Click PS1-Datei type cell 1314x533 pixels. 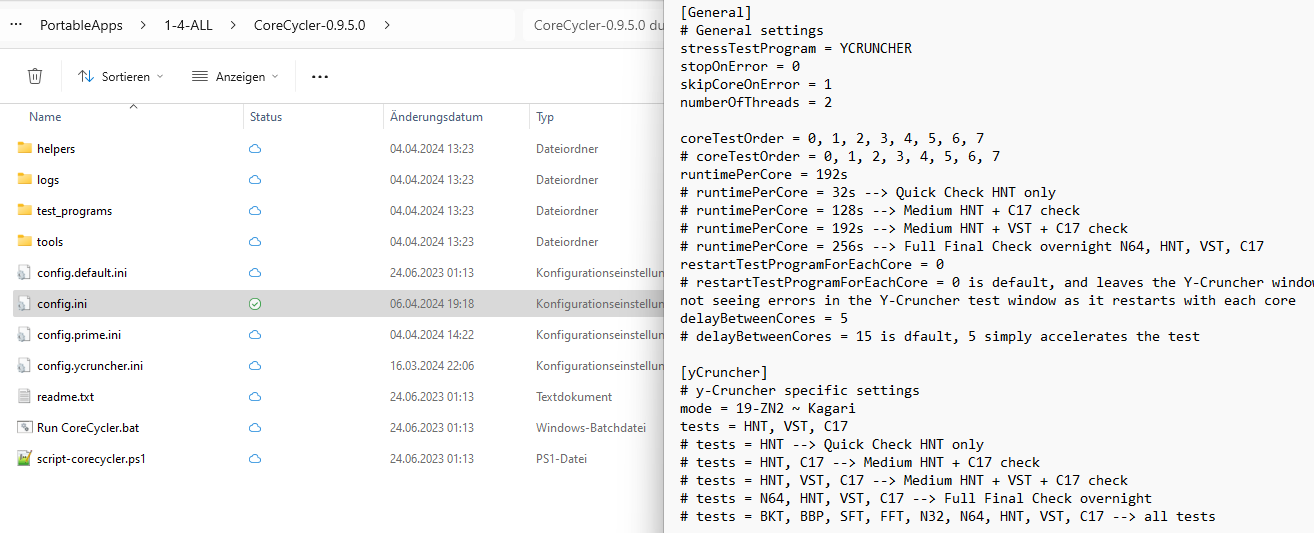pos(561,459)
